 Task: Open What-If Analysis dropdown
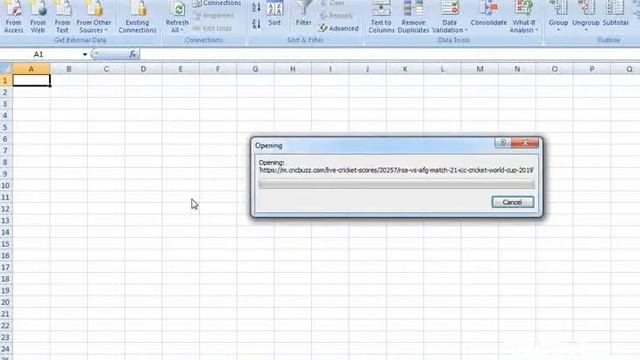click(x=524, y=17)
